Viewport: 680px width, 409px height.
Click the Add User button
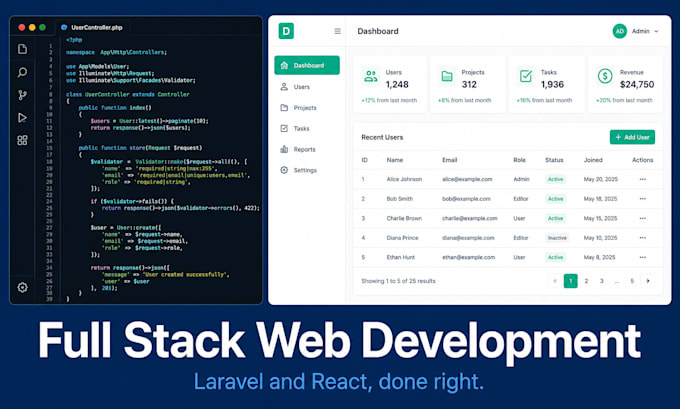tap(632, 137)
